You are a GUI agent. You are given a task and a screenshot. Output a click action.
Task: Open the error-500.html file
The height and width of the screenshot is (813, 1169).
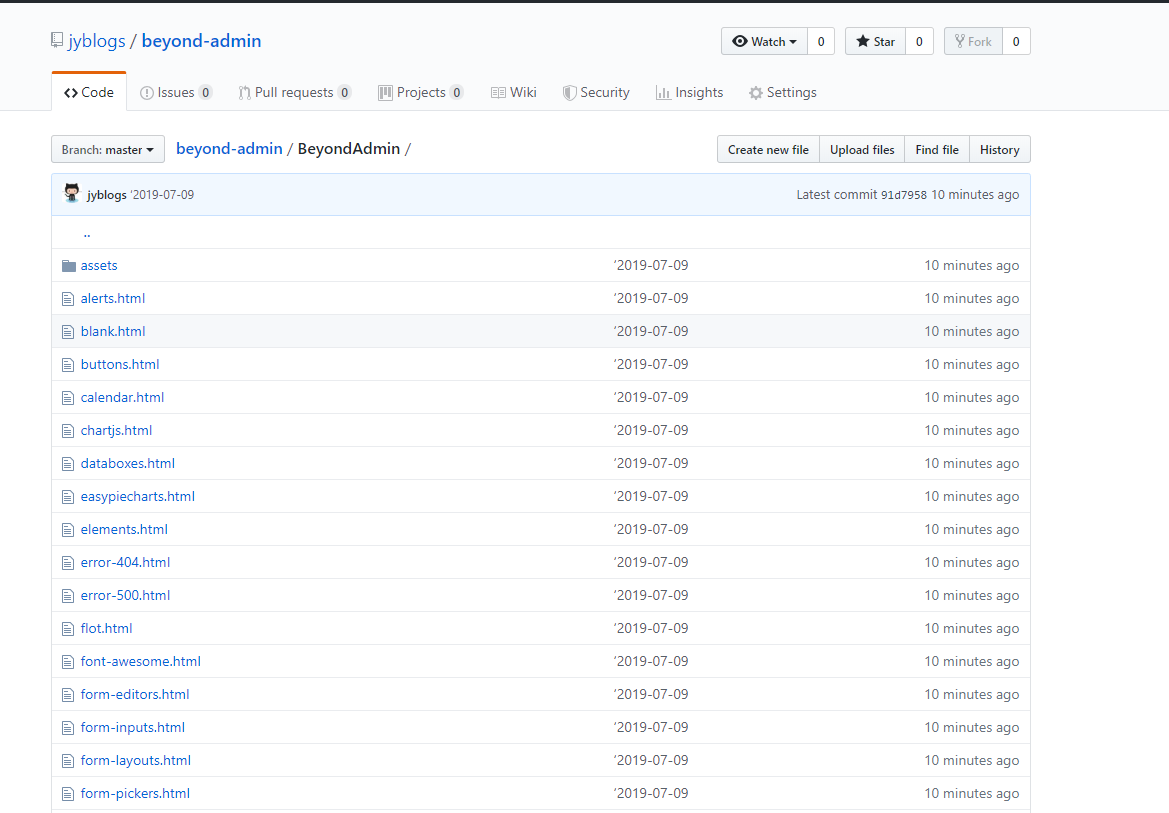125,595
